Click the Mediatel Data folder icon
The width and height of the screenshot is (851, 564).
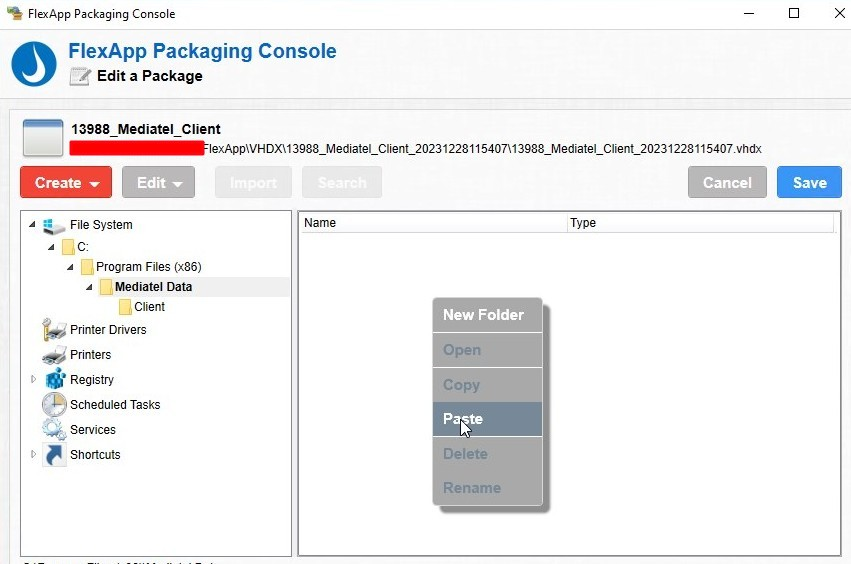click(x=106, y=287)
